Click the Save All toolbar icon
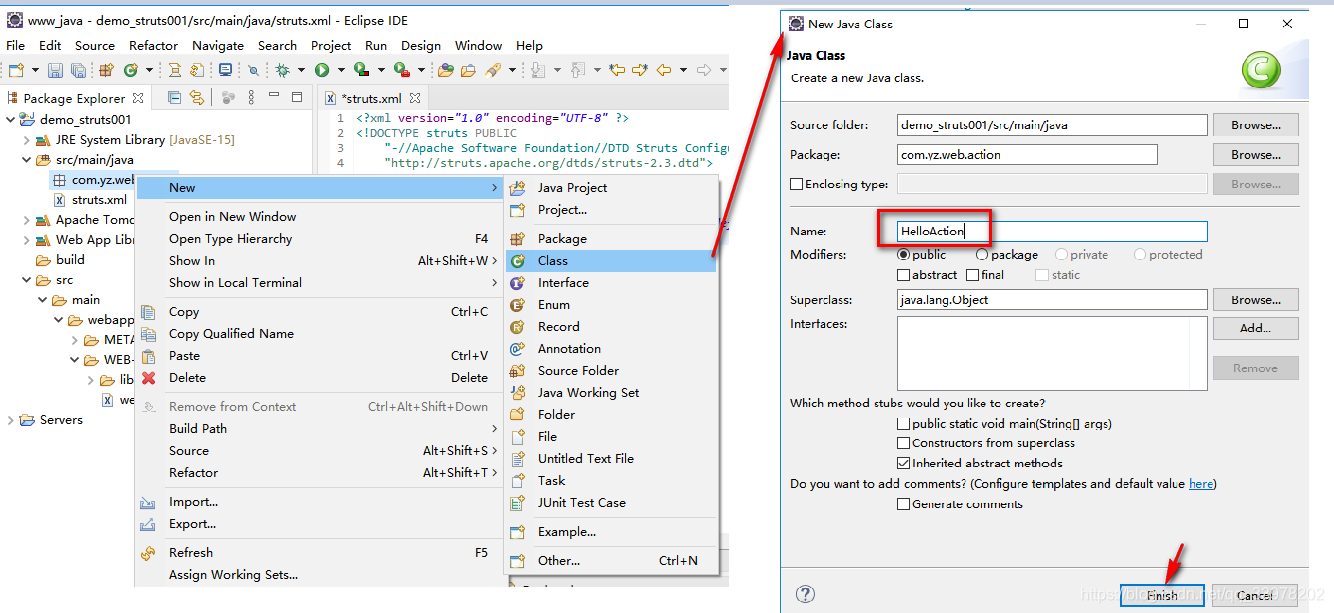Screen dimensions: 1334x613 78,70
